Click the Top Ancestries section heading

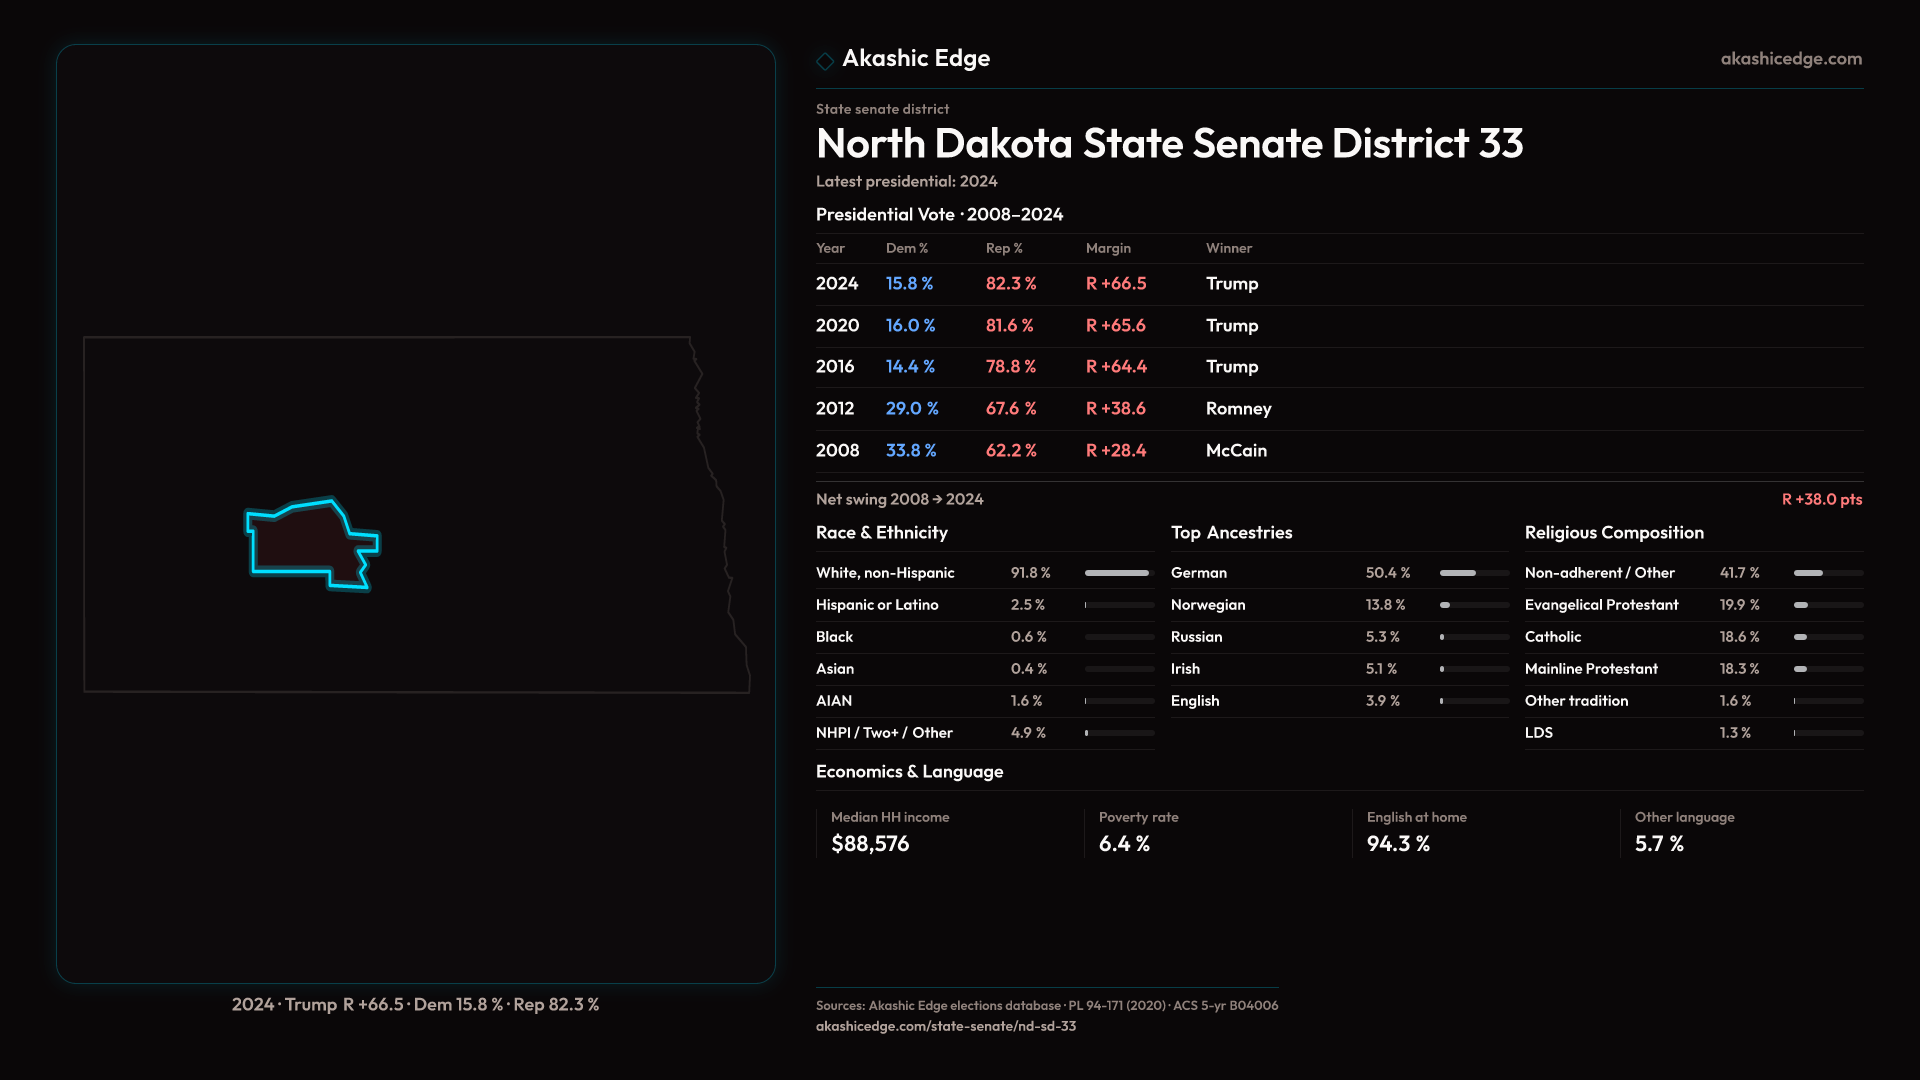coord(1231,533)
